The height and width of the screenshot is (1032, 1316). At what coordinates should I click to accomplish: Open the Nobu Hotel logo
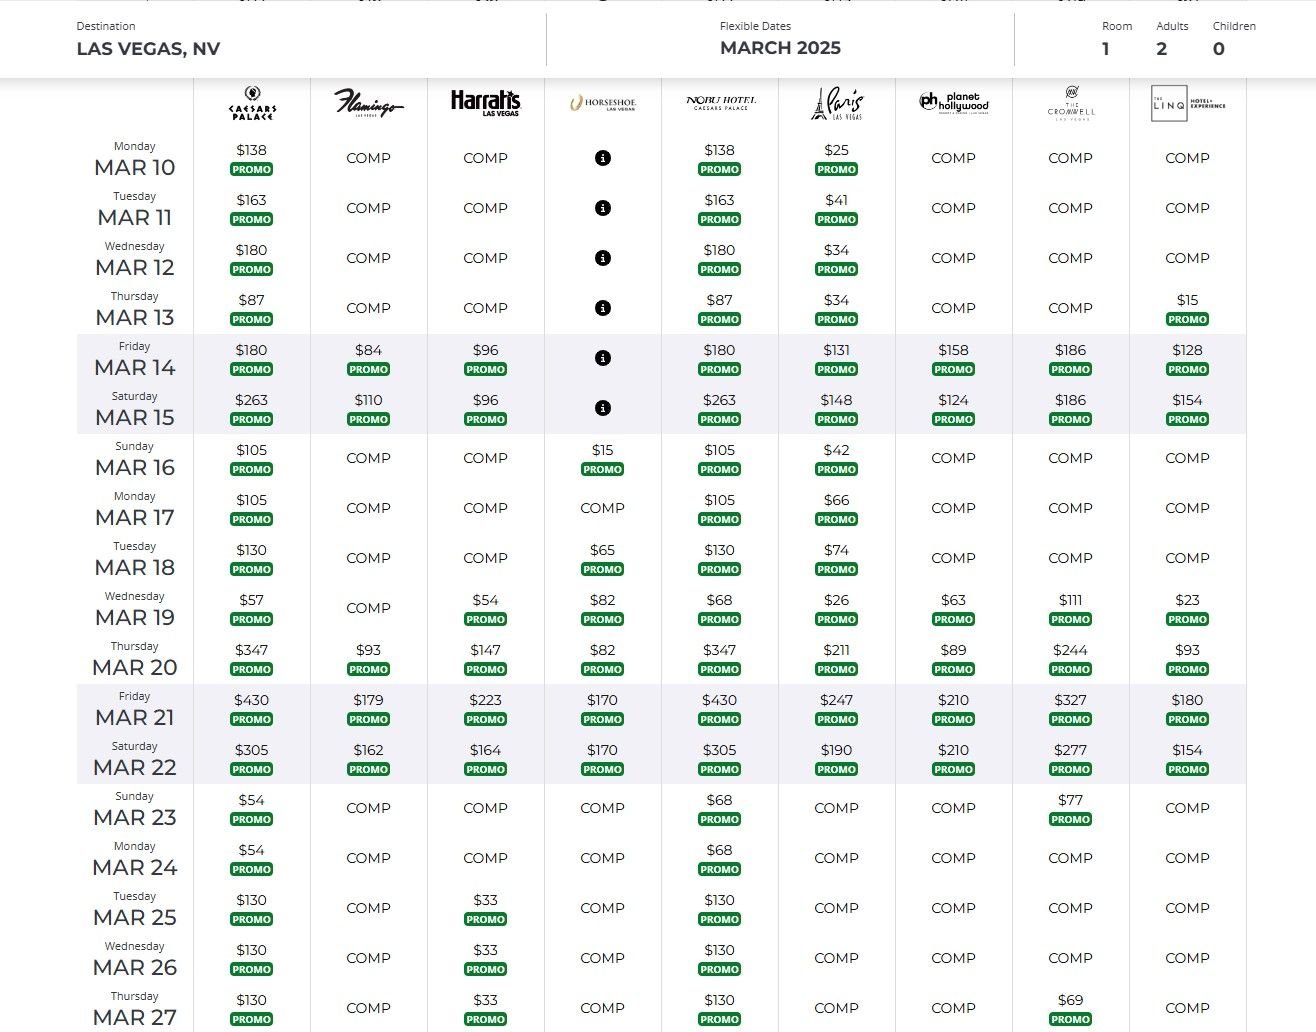pos(720,103)
